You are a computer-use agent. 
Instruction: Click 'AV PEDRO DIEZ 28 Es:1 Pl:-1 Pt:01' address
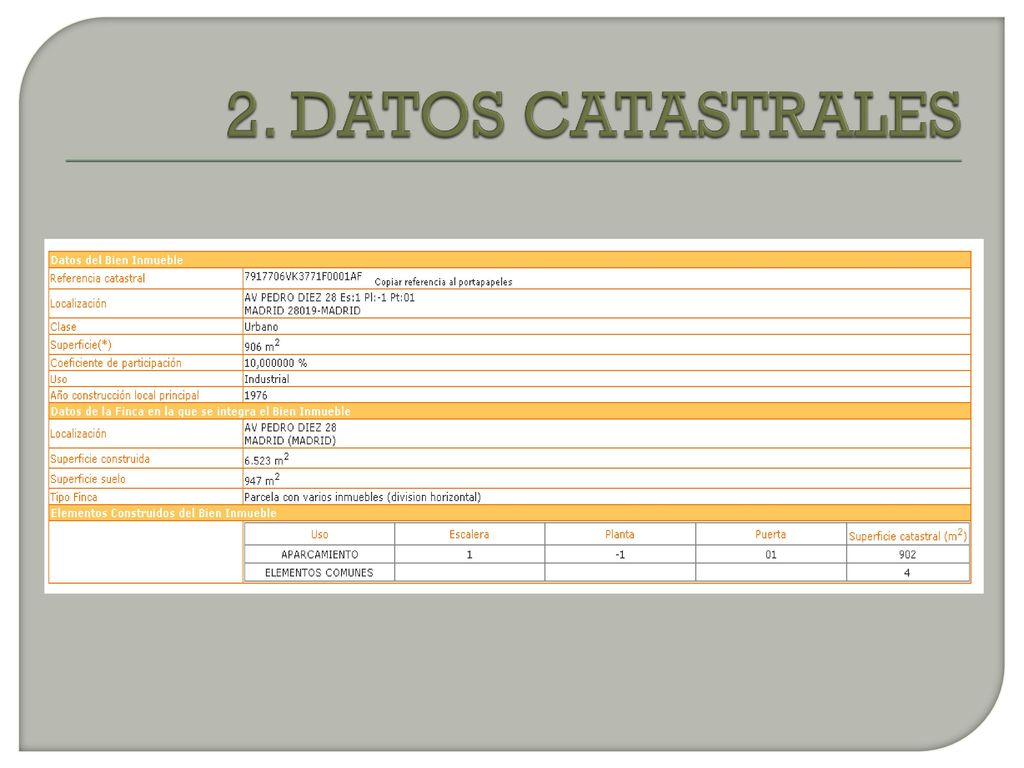[329, 297]
